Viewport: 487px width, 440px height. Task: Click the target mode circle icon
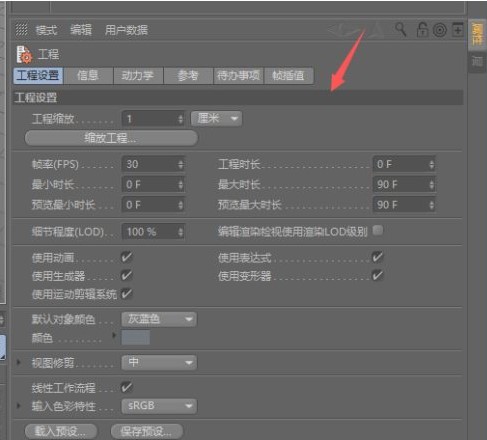[x=440, y=31]
